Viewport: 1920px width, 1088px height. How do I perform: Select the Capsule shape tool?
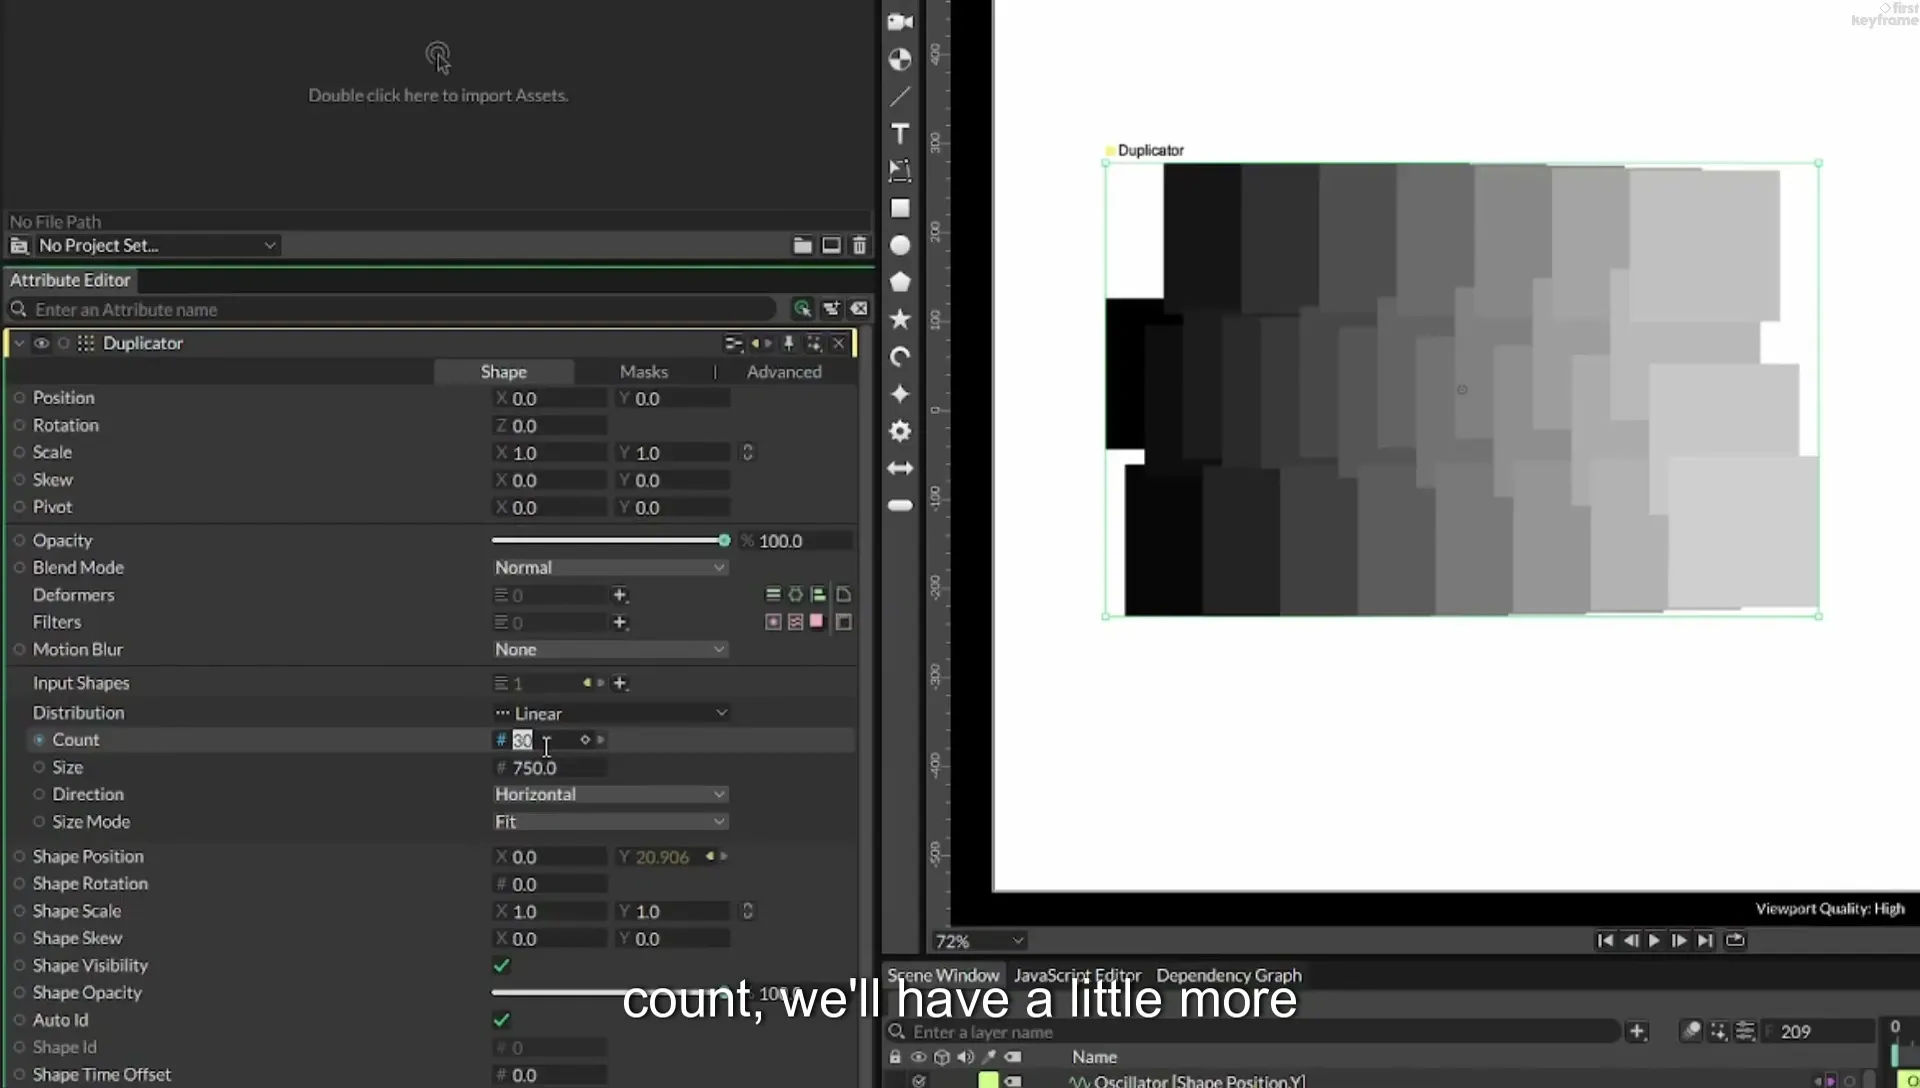(900, 505)
